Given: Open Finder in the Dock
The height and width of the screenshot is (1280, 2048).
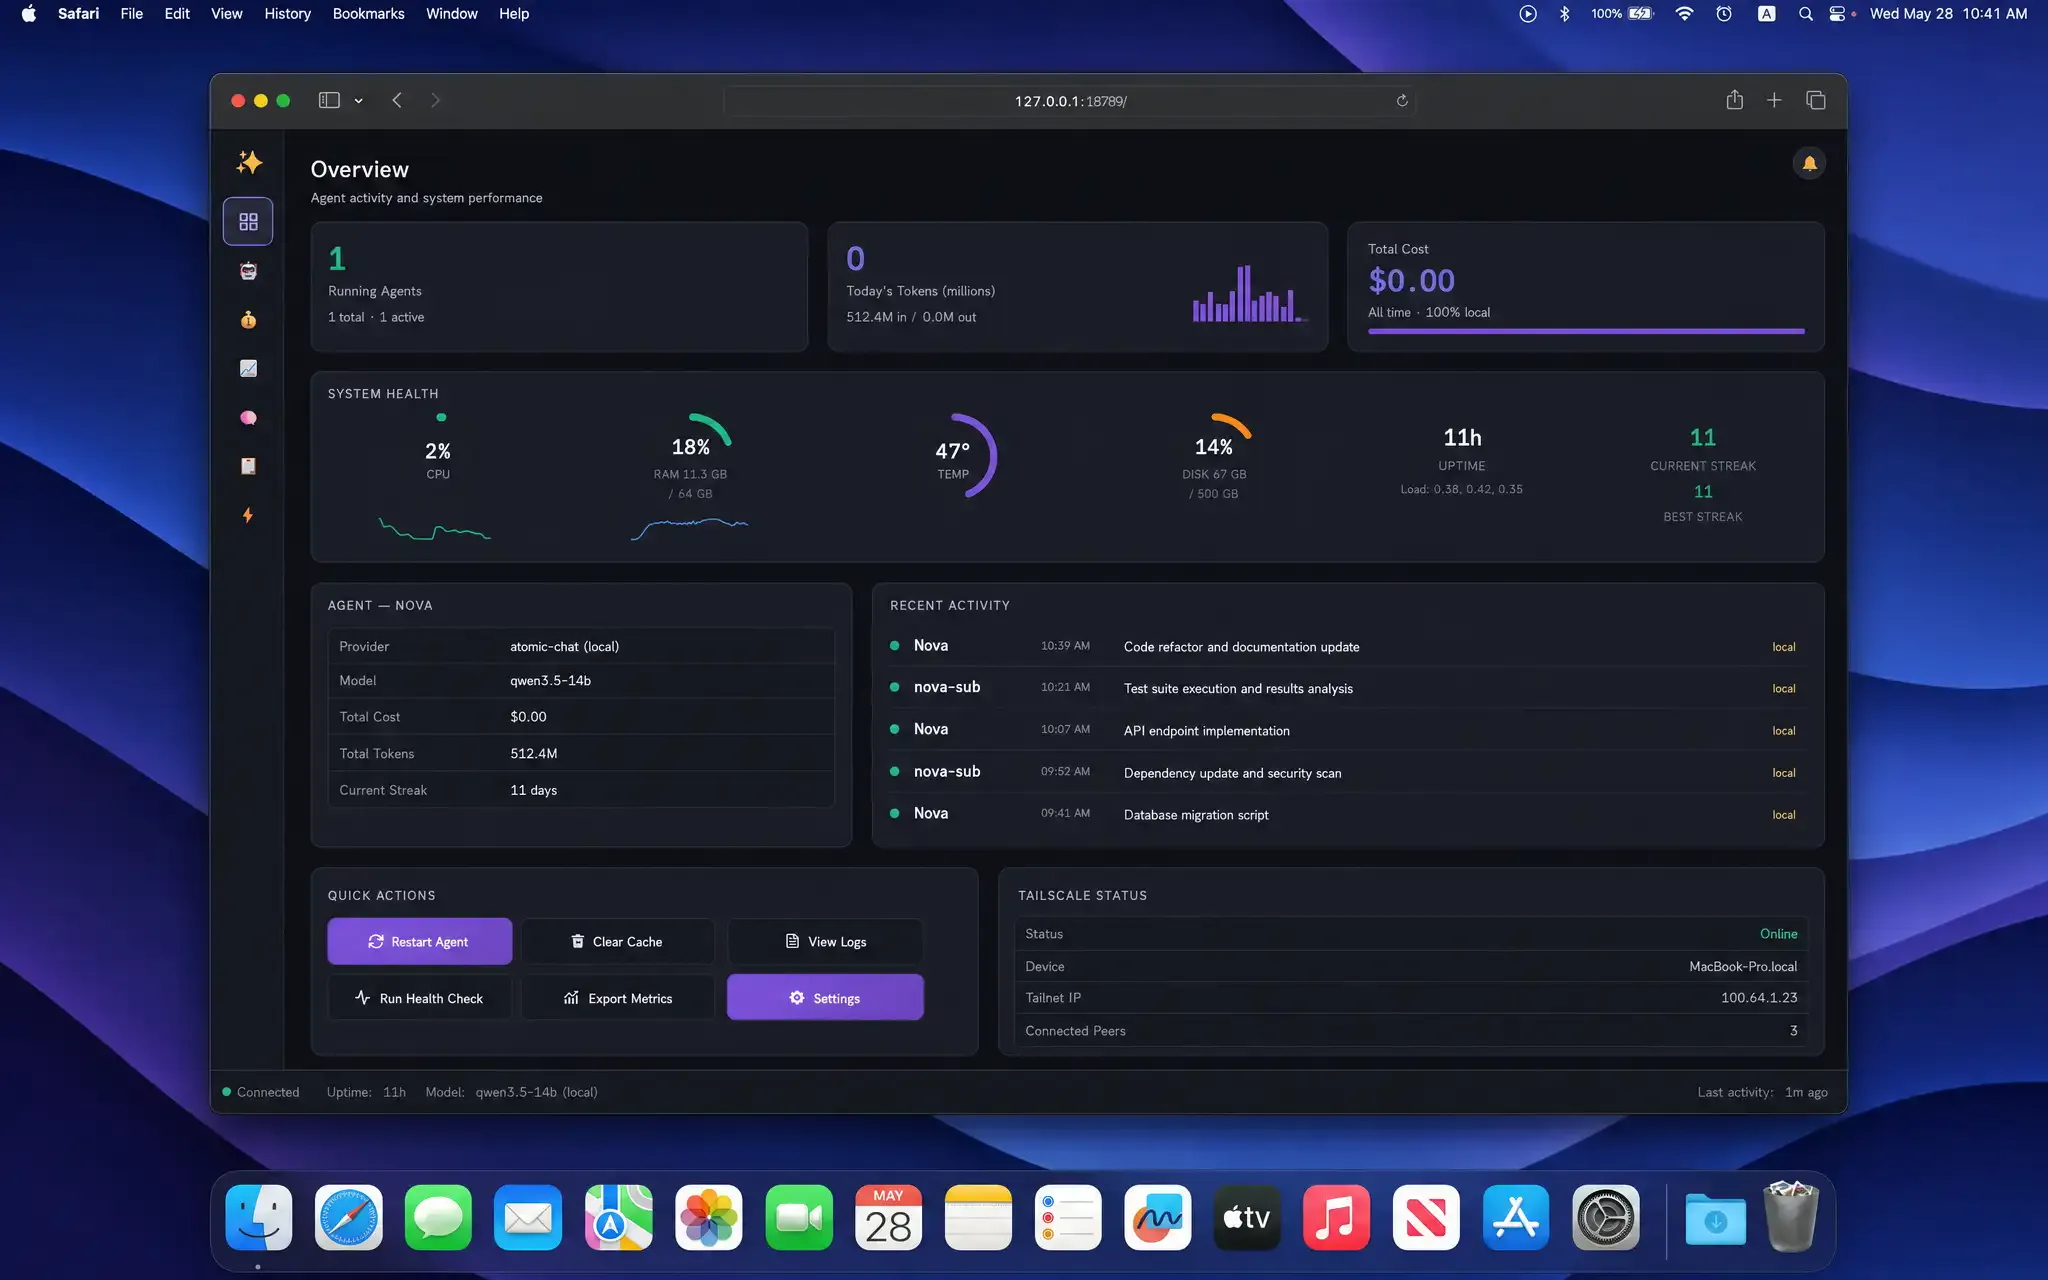Looking at the screenshot, I should 259,1217.
